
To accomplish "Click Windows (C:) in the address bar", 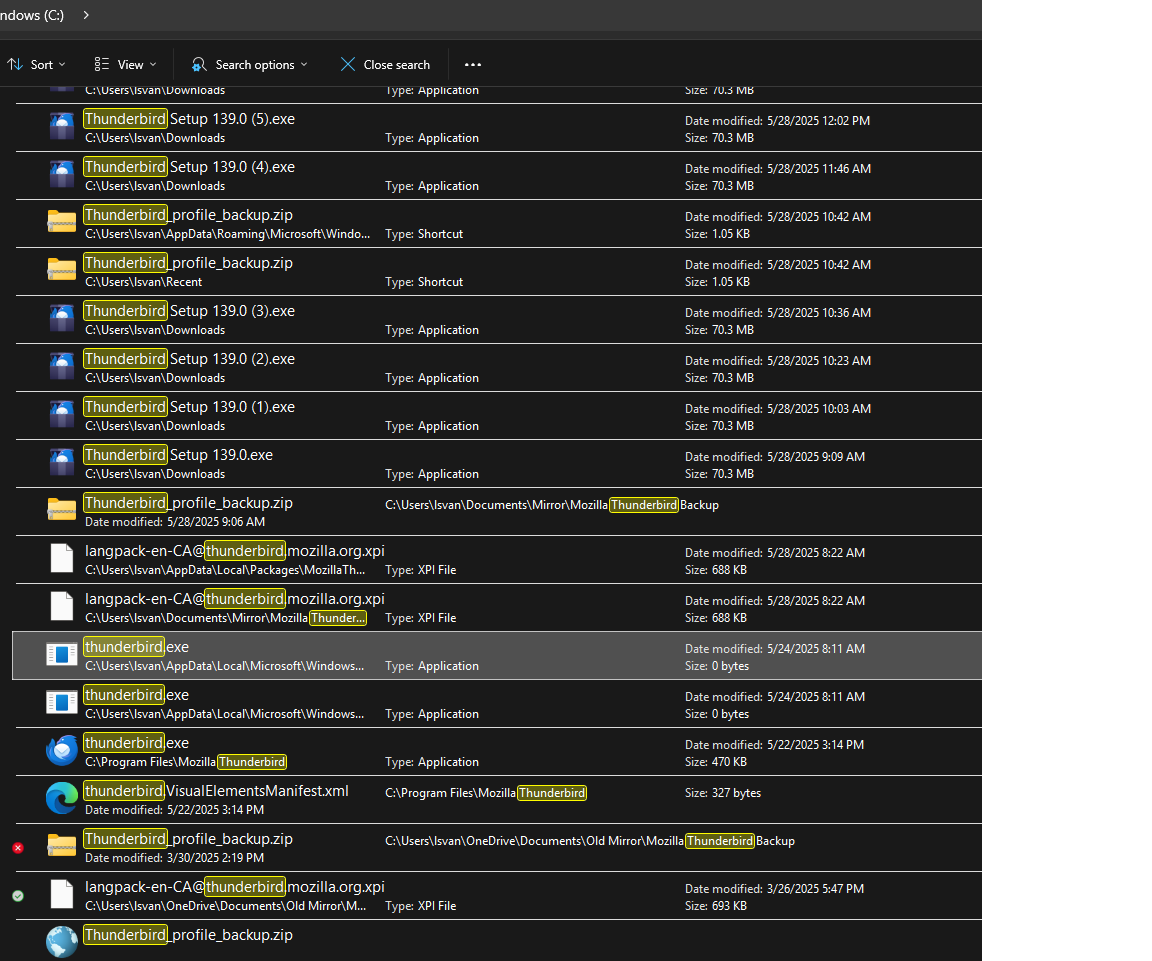I will pyautogui.click(x=32, y=15).
